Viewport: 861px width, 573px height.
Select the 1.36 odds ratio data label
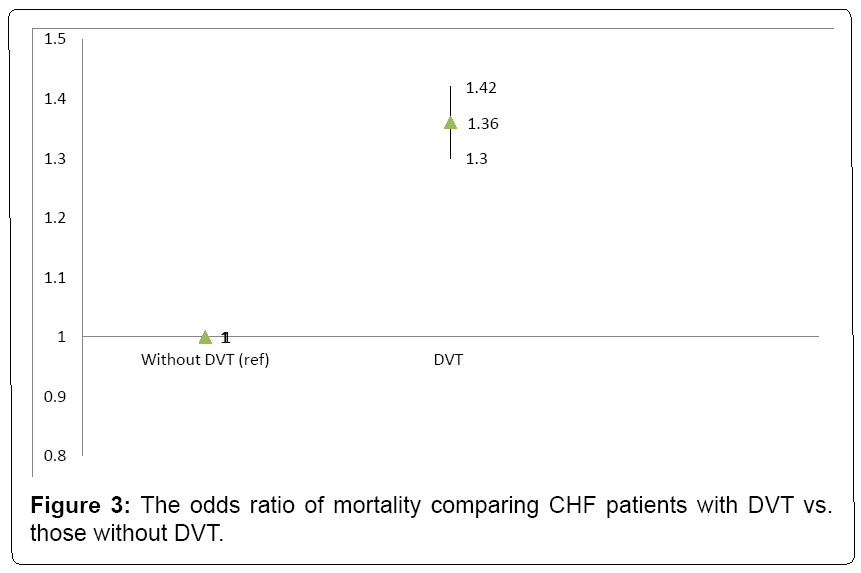click(x=483, y=124)
